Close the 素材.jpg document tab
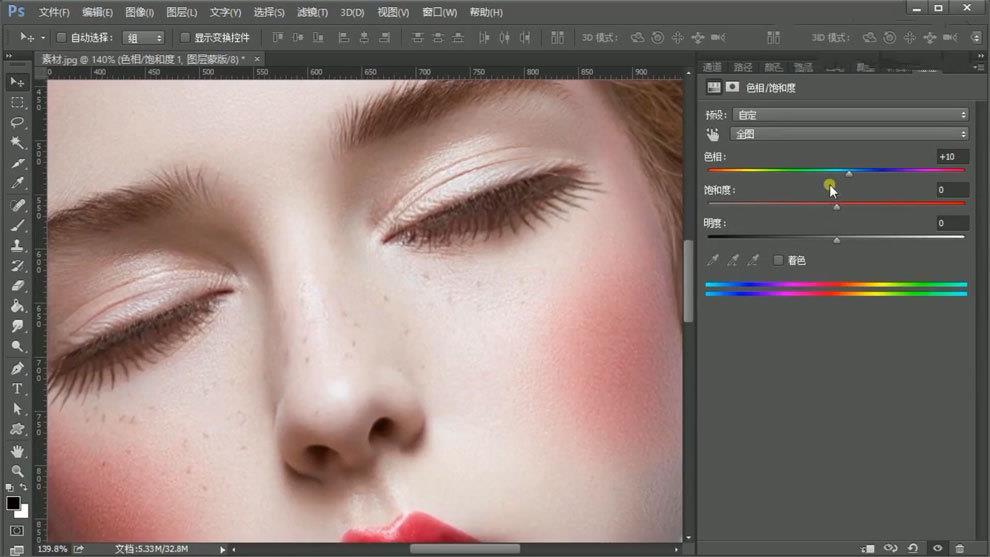The height and width of the screenshot is (557, 990). [x=257, y=59]
